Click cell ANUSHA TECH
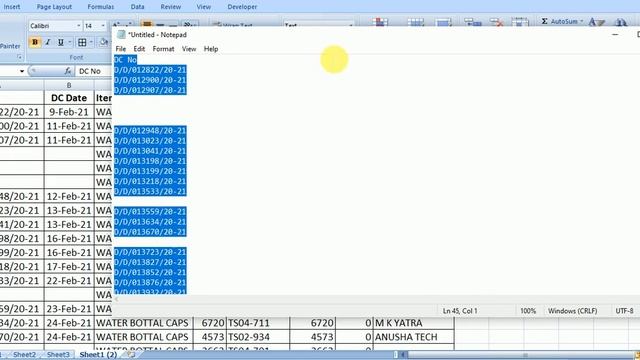This screenshot has height=360, width=640. (413, 337)
